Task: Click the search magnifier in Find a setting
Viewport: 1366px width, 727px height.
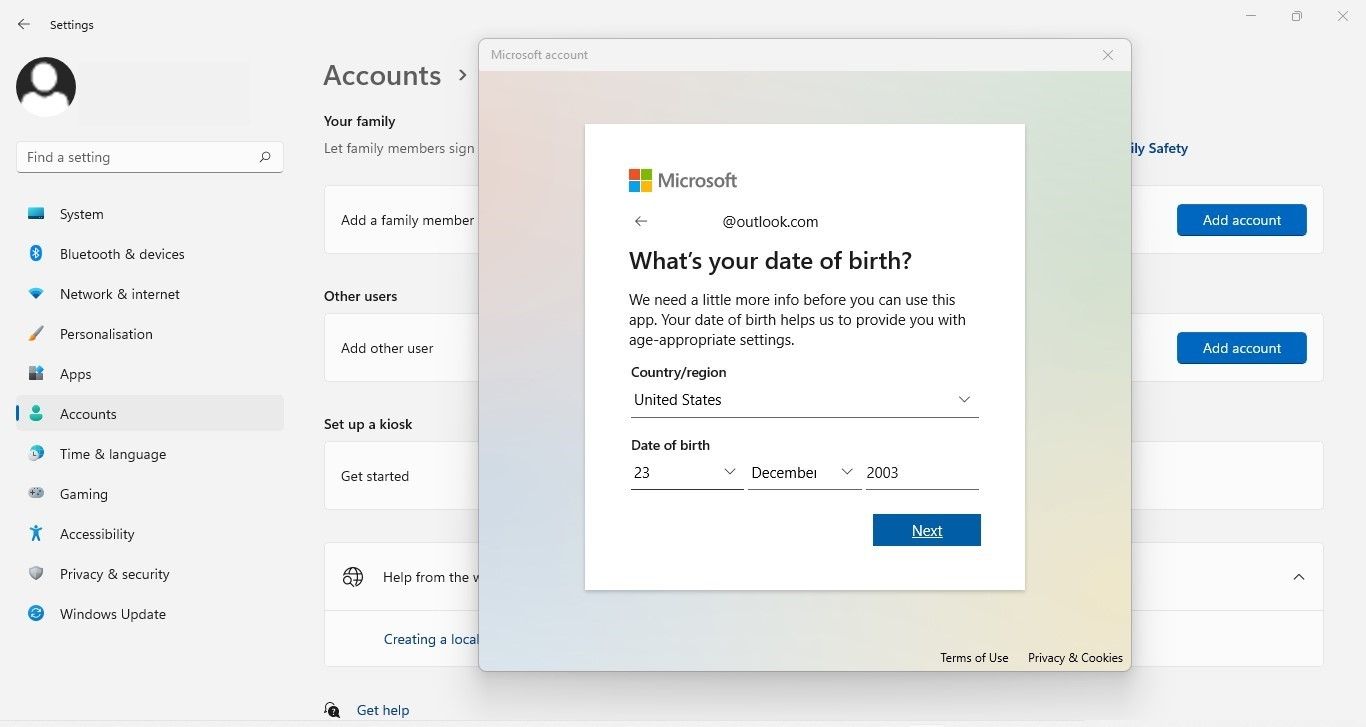Action: click(265, 157)
